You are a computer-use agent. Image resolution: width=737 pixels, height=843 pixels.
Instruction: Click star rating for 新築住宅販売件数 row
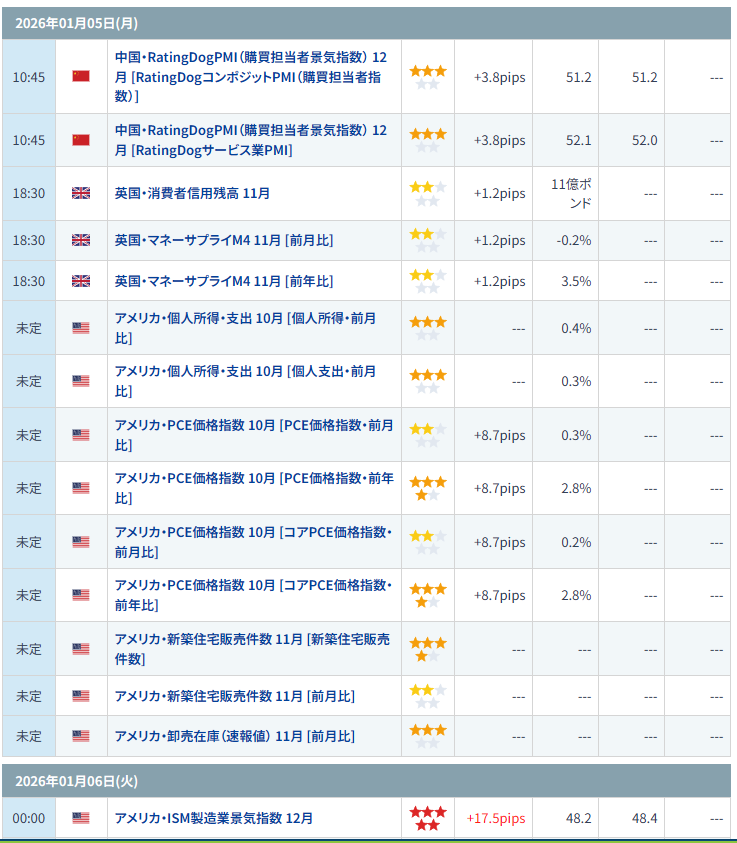[x=428, y=648]
